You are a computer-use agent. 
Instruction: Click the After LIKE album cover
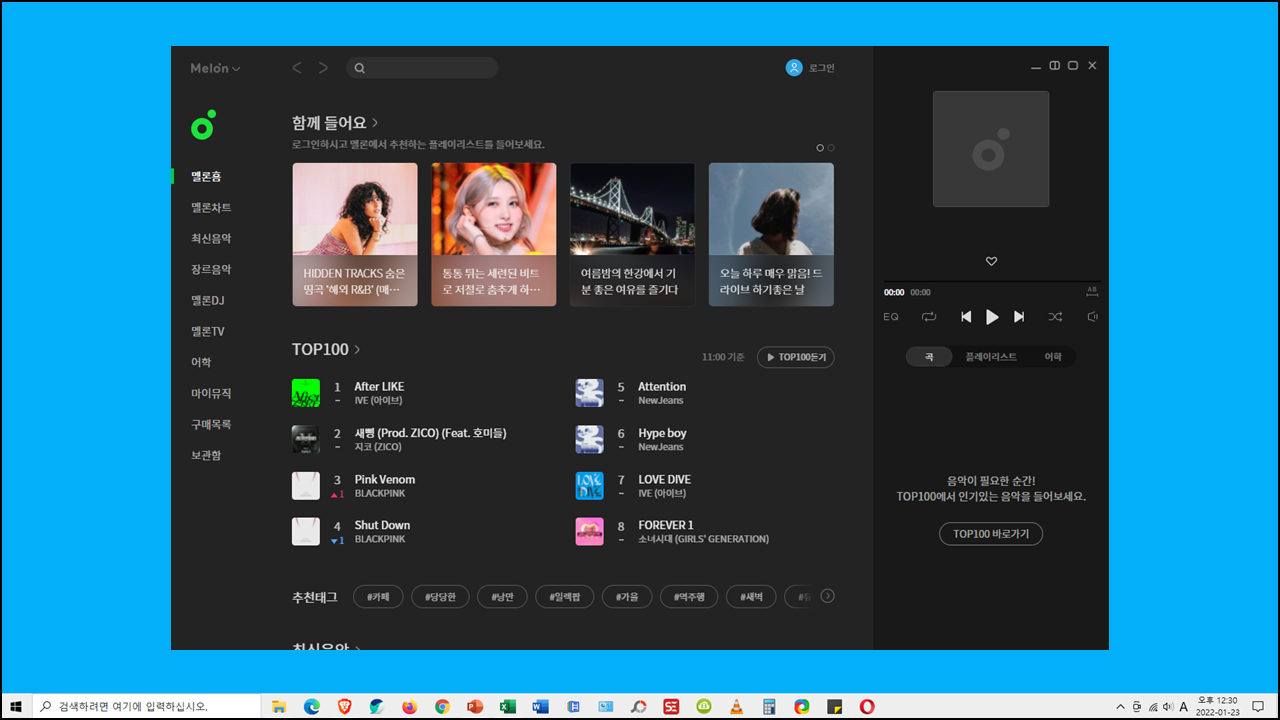pyautogui.click(x=306, y=393)
